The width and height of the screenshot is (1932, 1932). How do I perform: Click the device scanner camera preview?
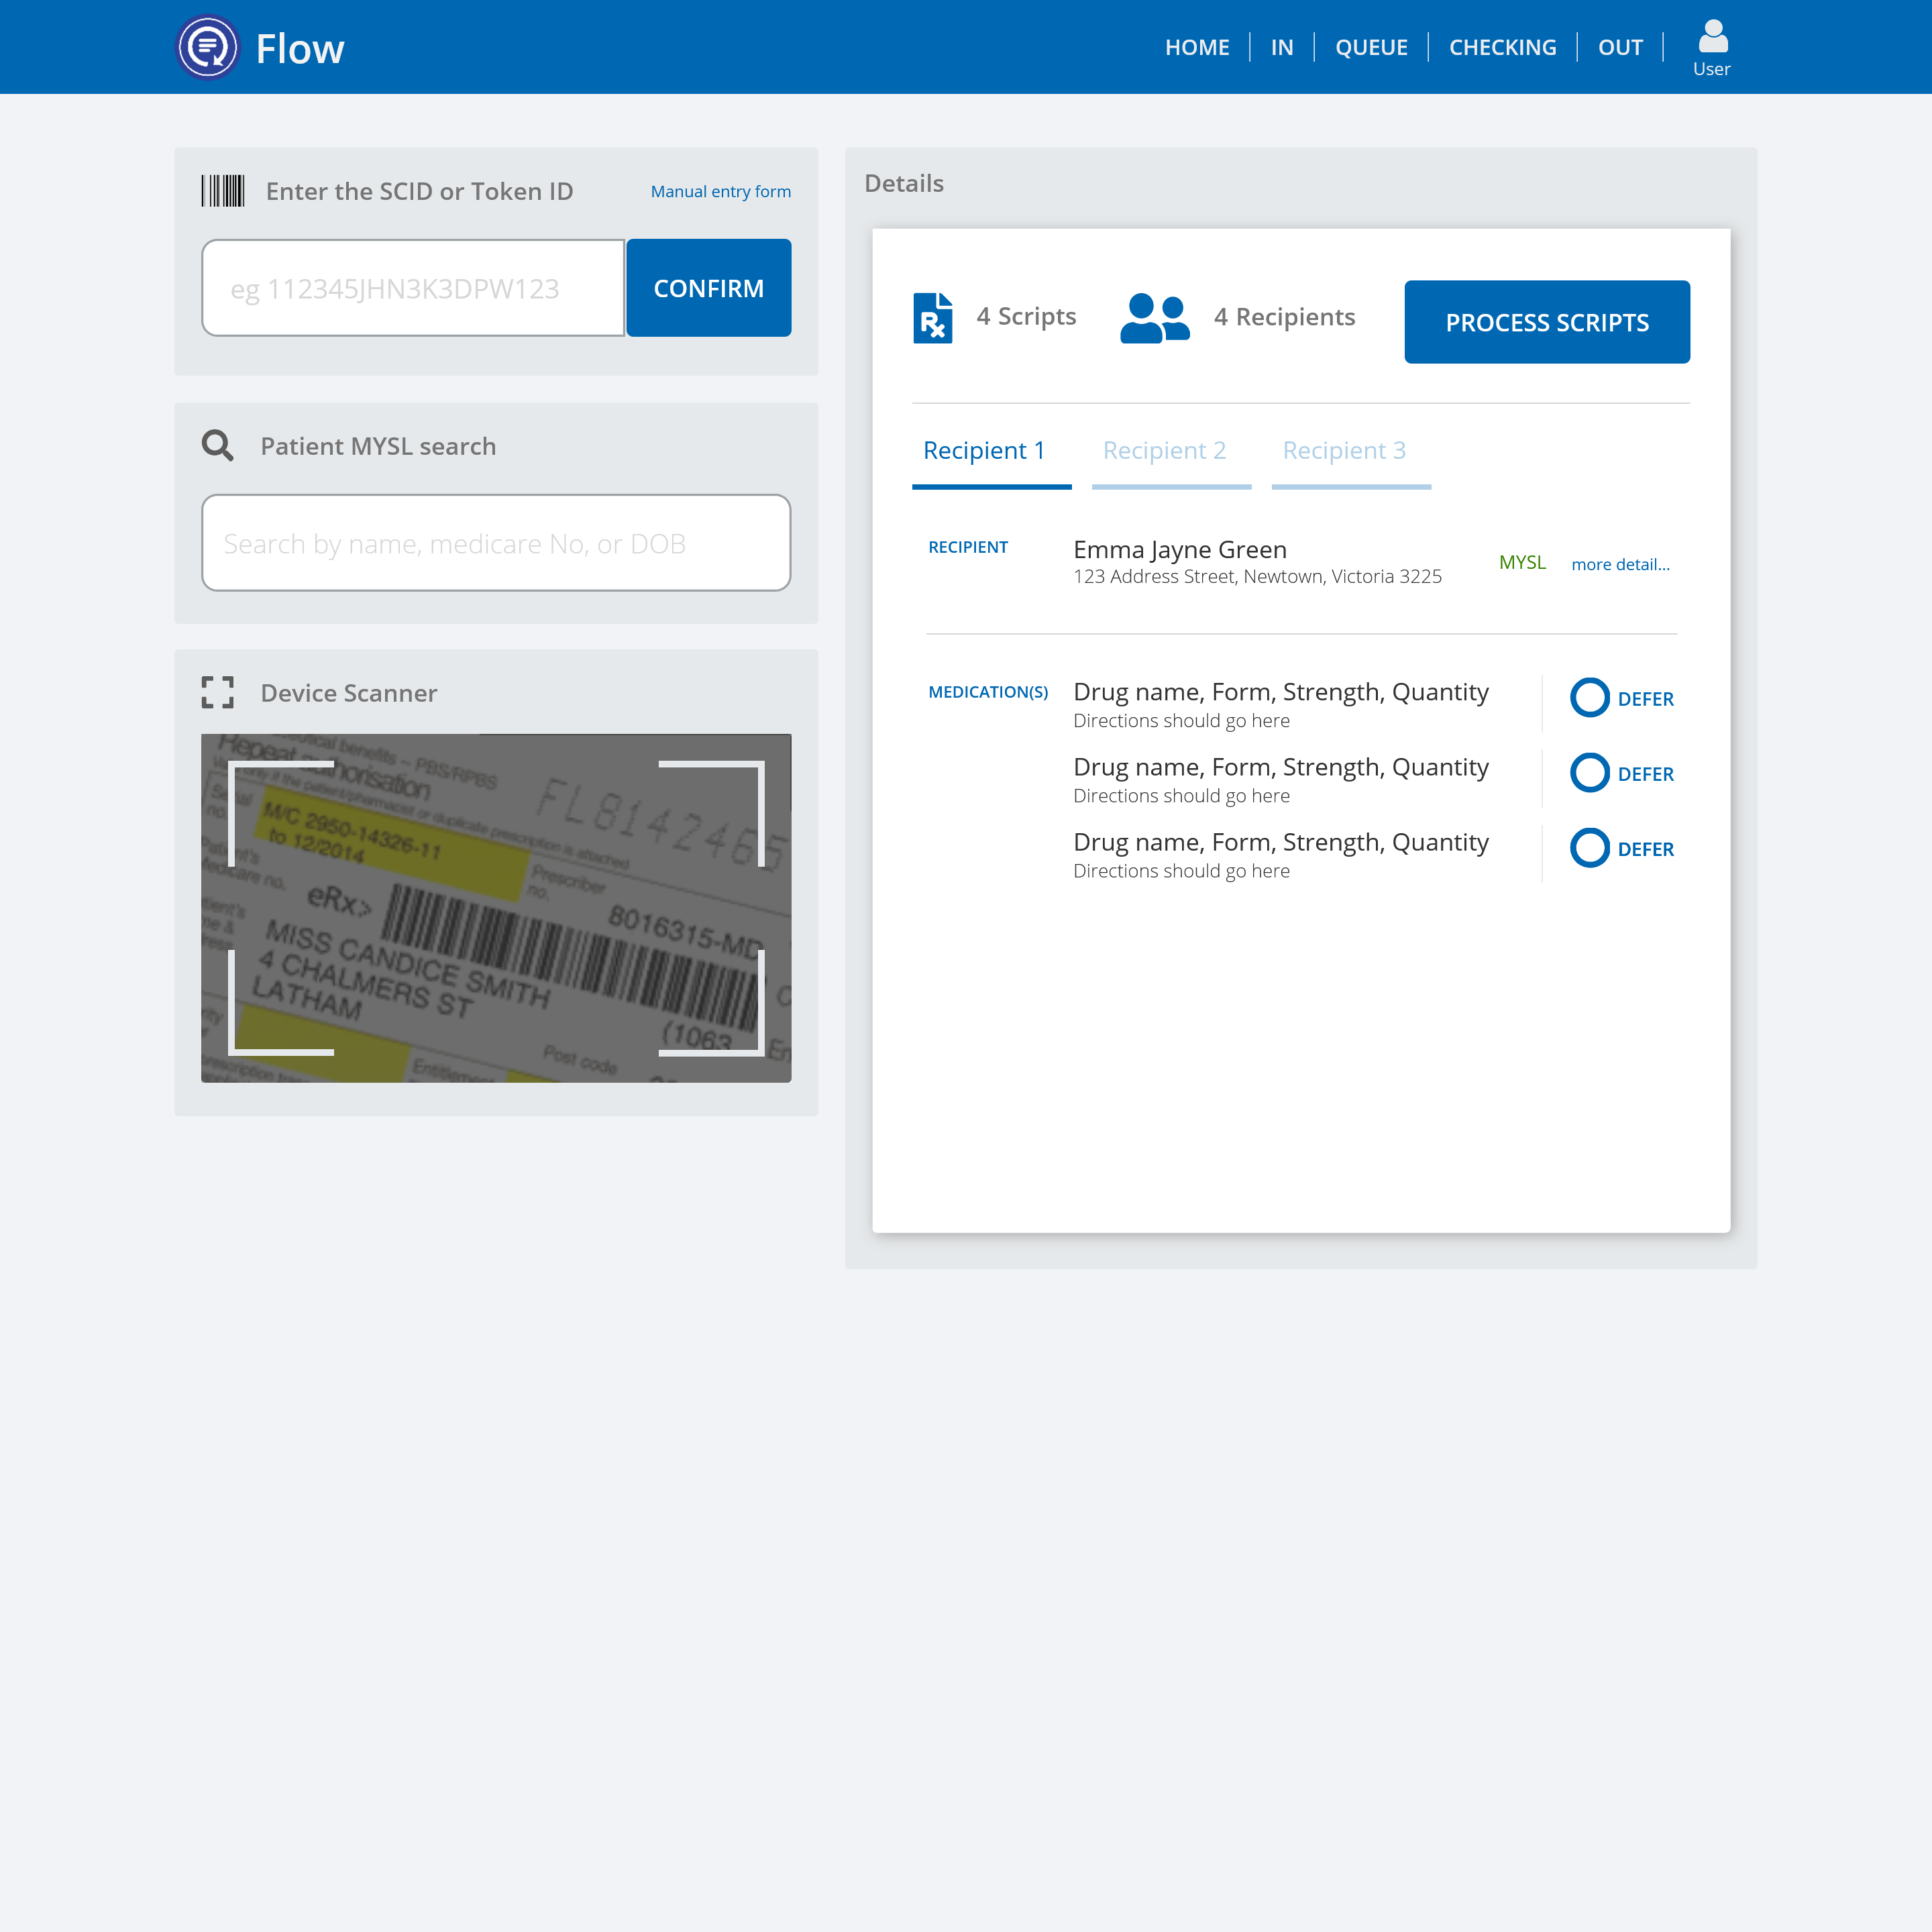(x=496, y=908)
